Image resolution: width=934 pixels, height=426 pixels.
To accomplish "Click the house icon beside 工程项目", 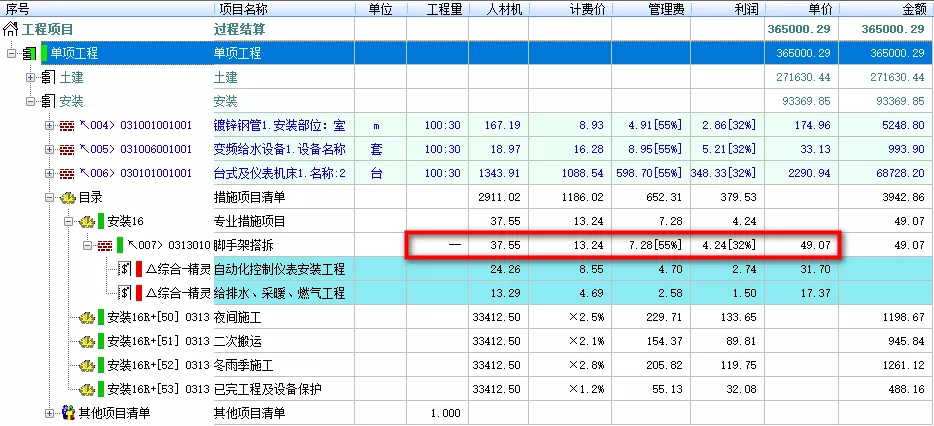I will [10, 30].
